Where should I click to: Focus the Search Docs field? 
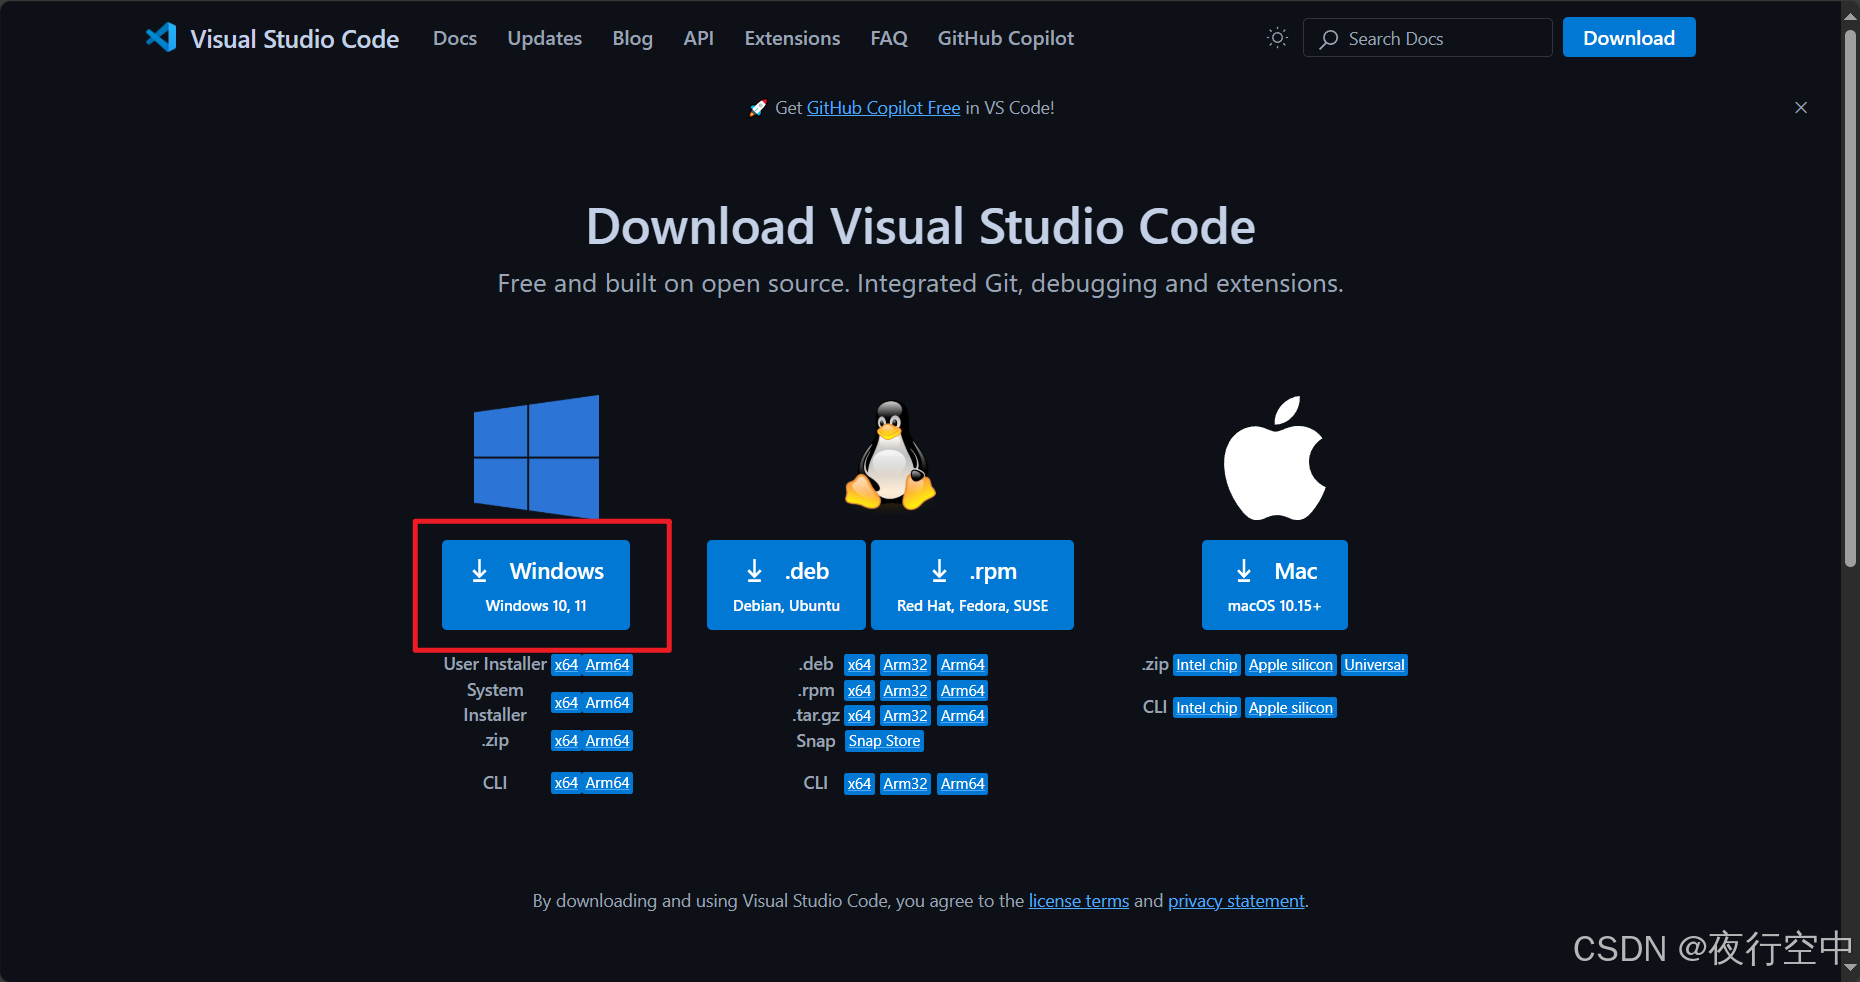click(1427, 38)
